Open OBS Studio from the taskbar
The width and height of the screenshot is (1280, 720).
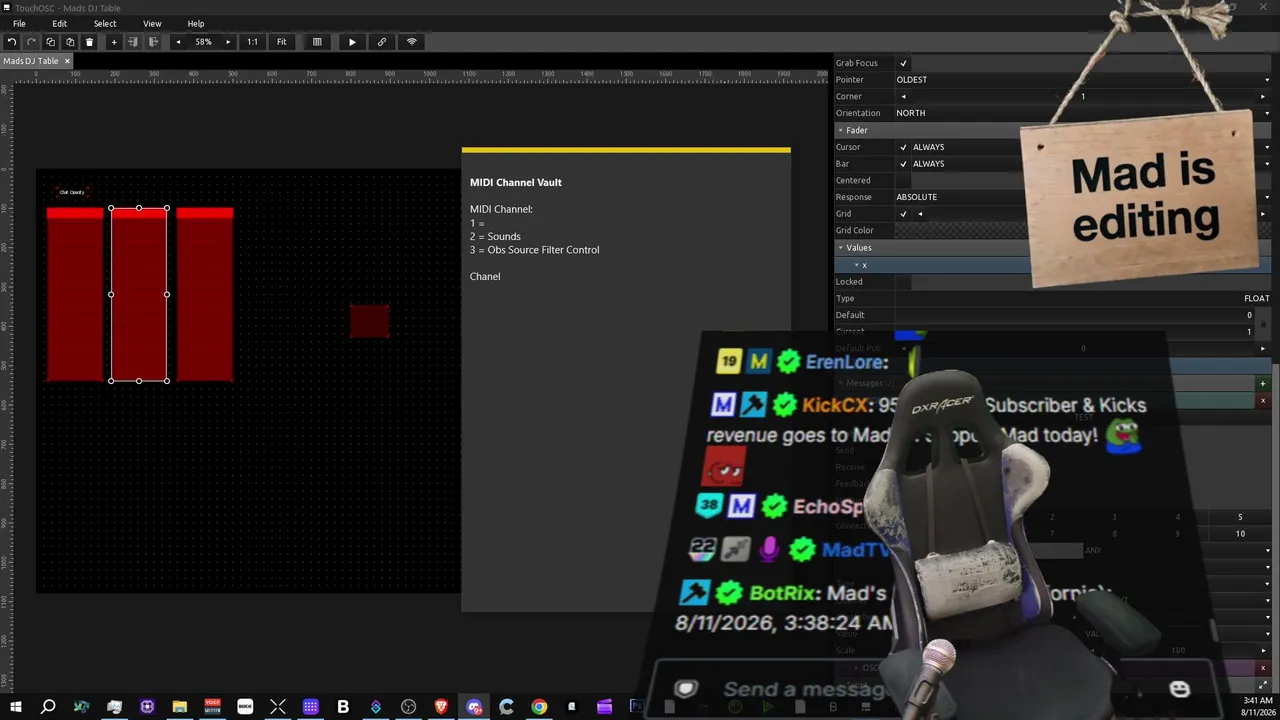409,707
